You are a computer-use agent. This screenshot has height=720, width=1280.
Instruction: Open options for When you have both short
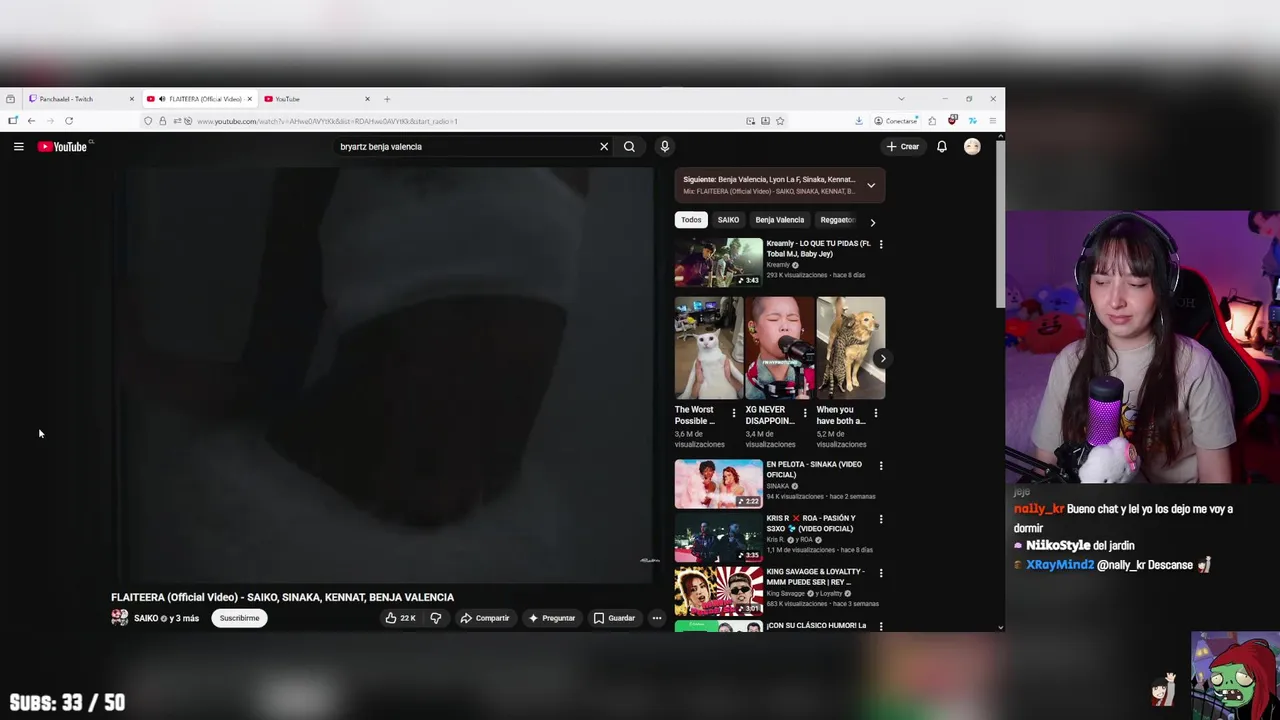point(876,413)
